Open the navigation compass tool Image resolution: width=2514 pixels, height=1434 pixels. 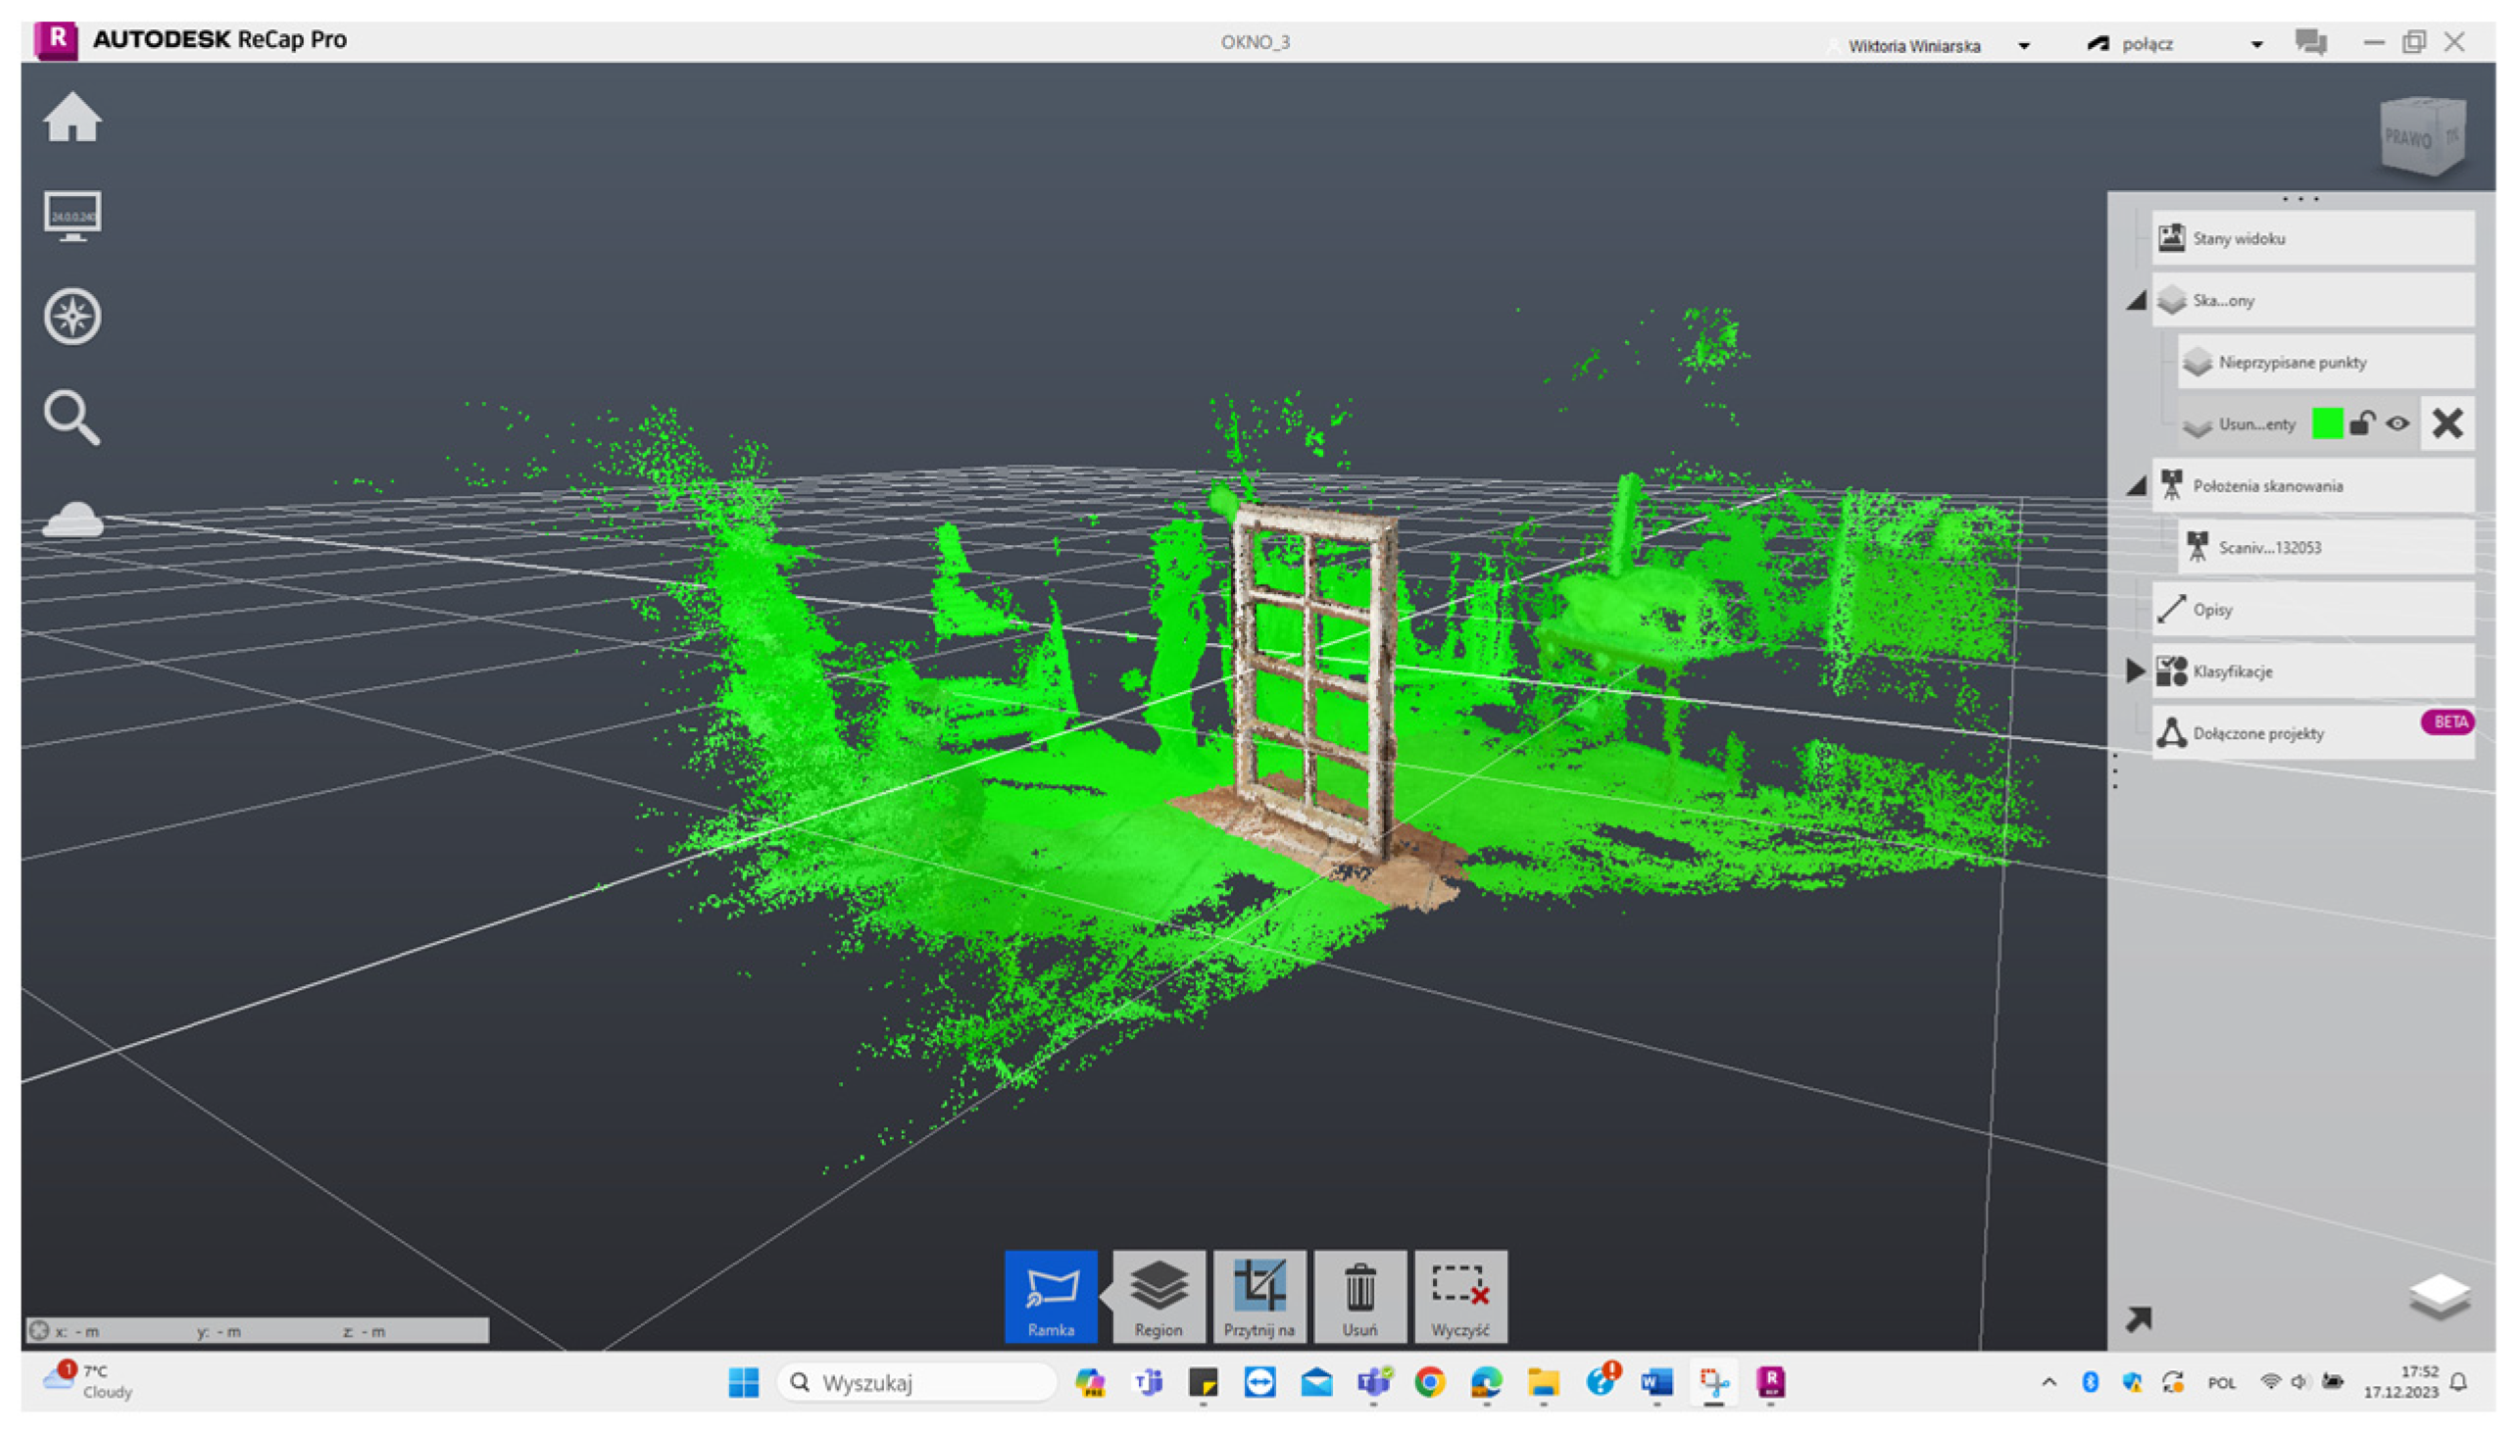point(72,317)
